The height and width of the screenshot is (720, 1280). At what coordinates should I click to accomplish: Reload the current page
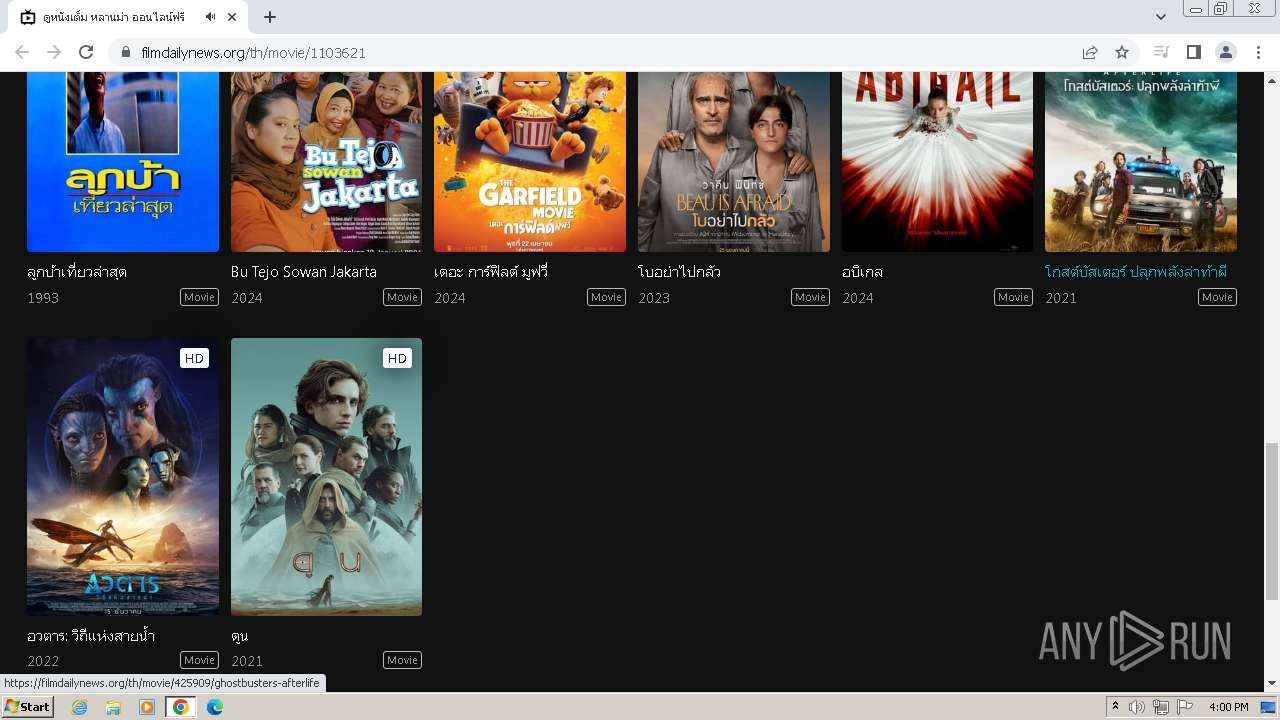[86, 52]
